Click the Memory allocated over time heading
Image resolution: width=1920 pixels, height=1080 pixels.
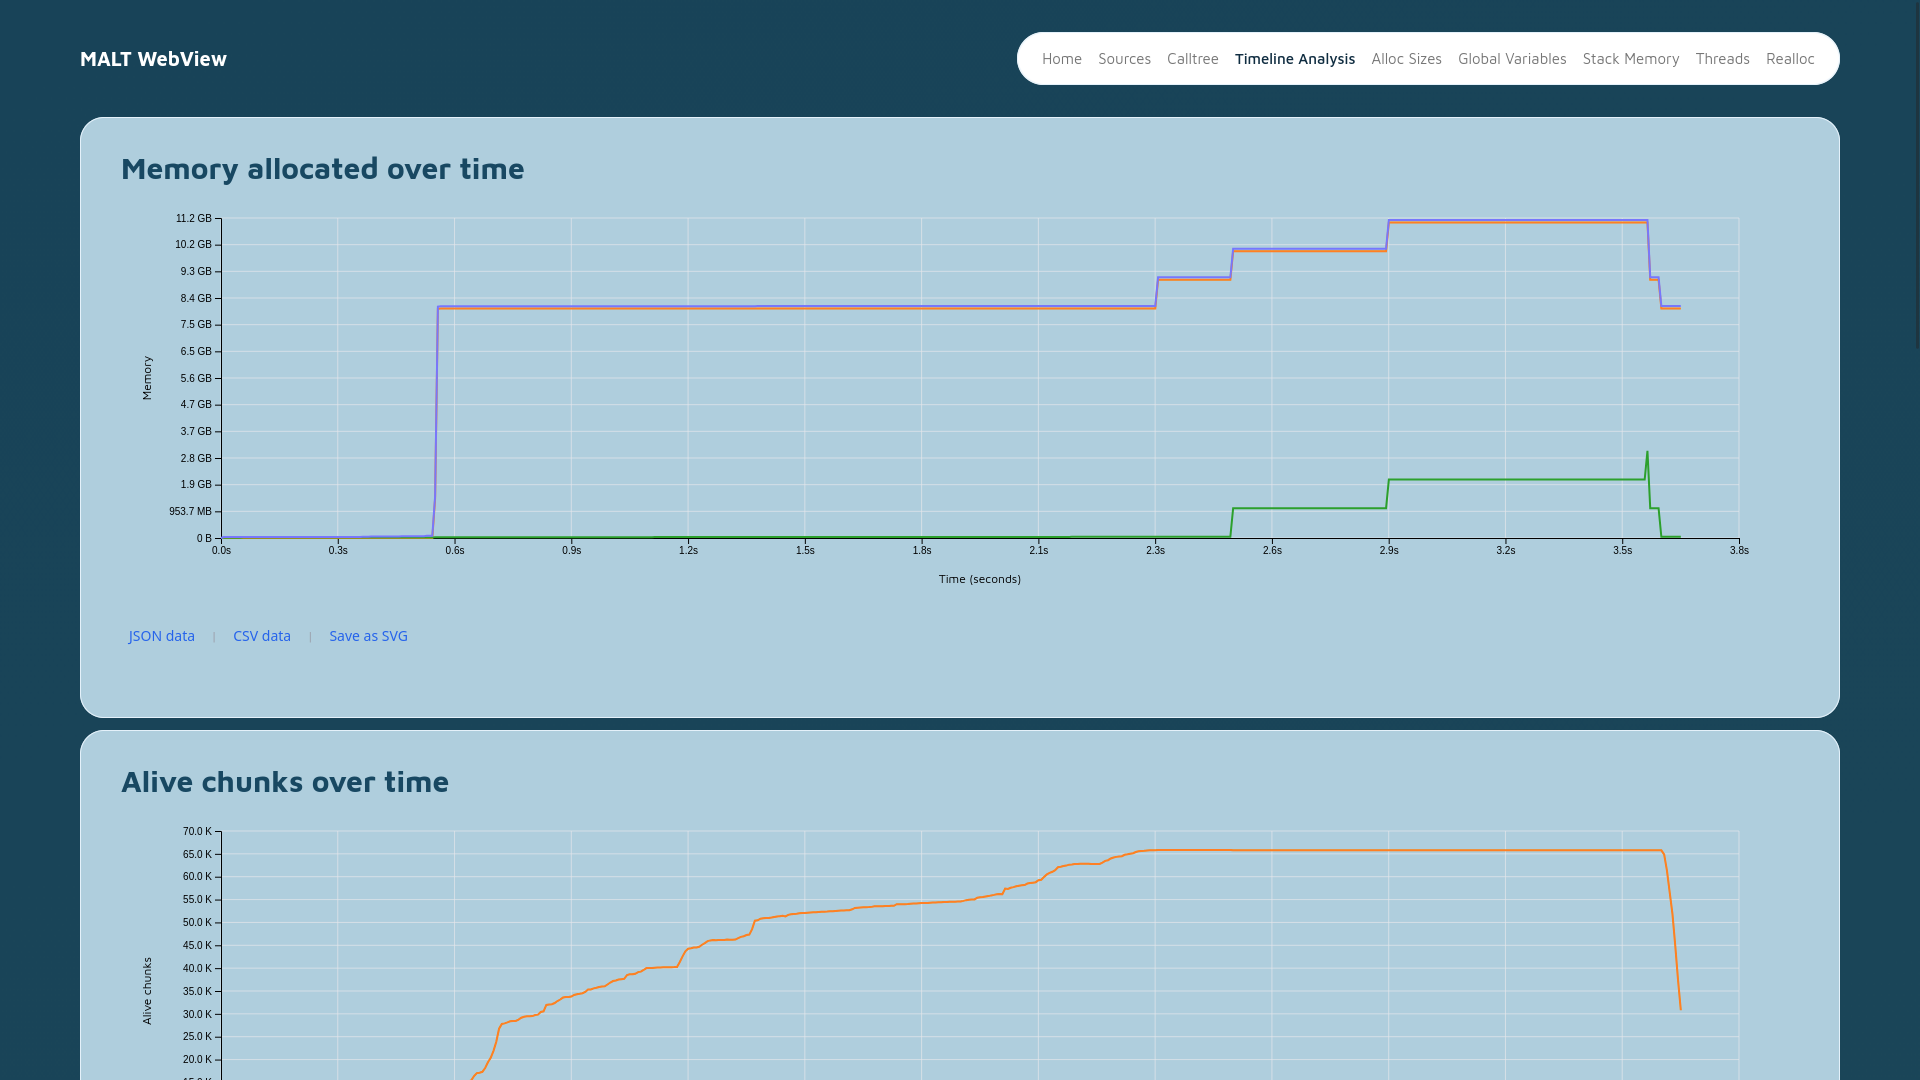[322, 168]
